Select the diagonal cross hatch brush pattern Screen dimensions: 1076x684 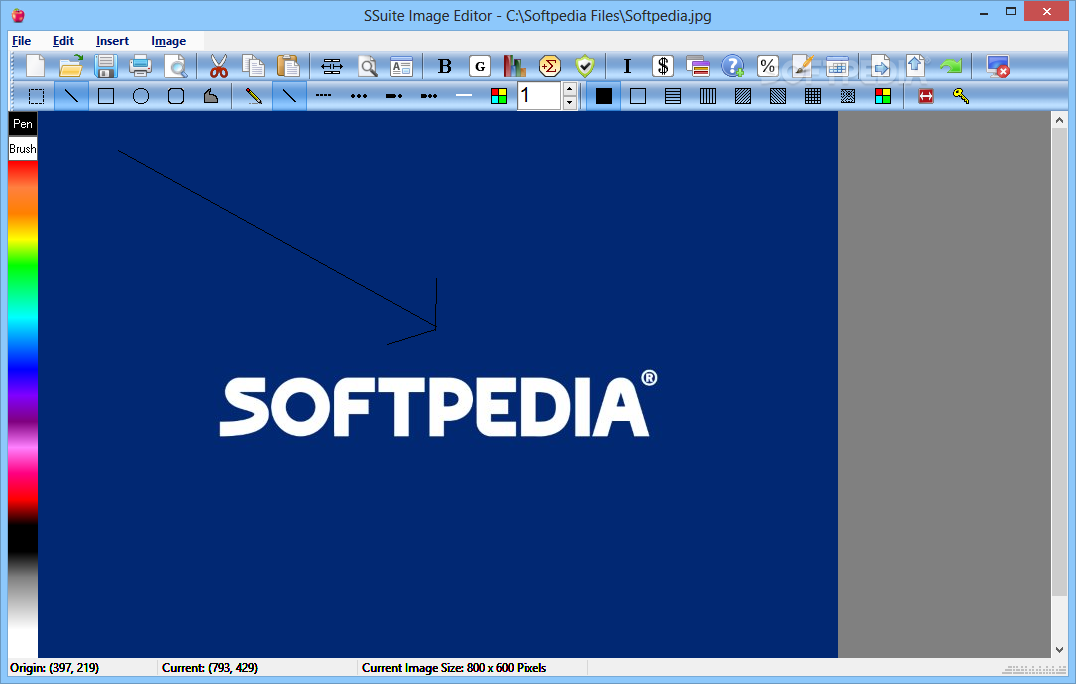[x=848, y=96]
